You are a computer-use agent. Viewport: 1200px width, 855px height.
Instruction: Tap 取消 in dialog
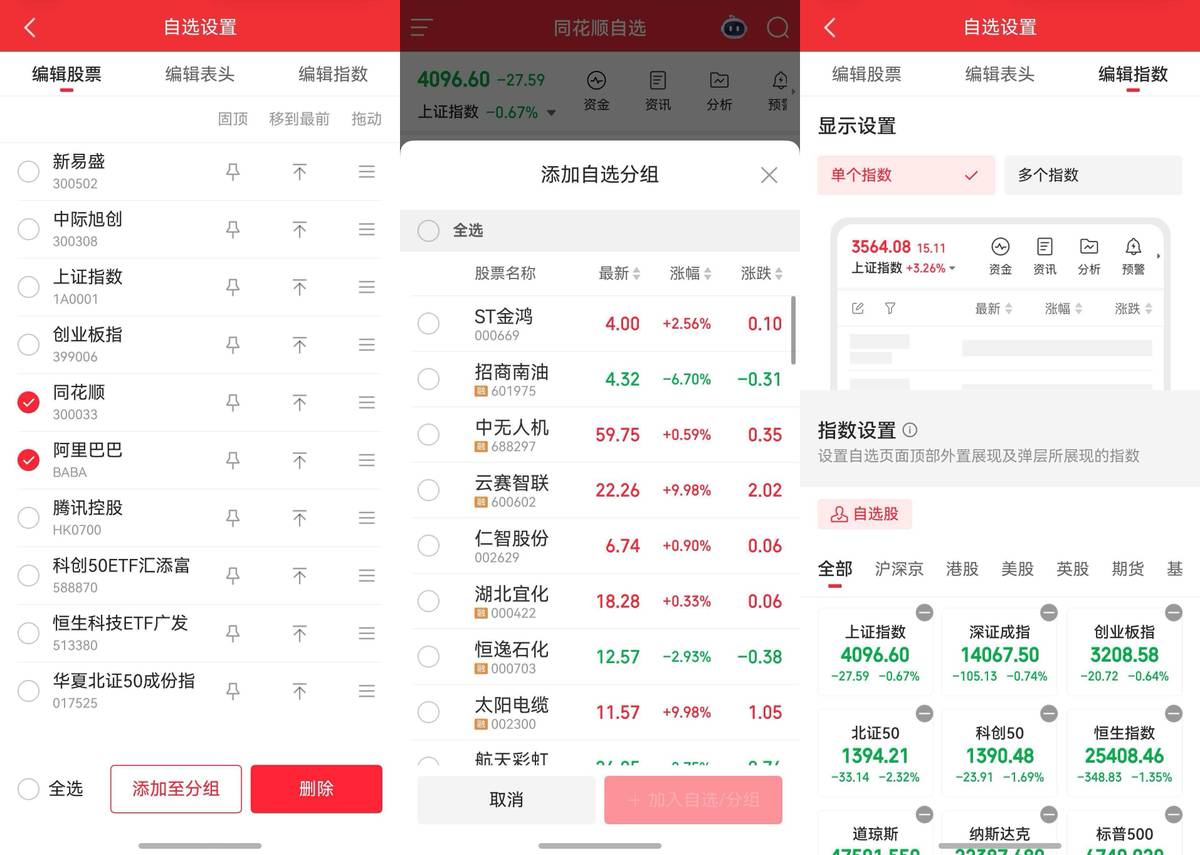(507, 800)
